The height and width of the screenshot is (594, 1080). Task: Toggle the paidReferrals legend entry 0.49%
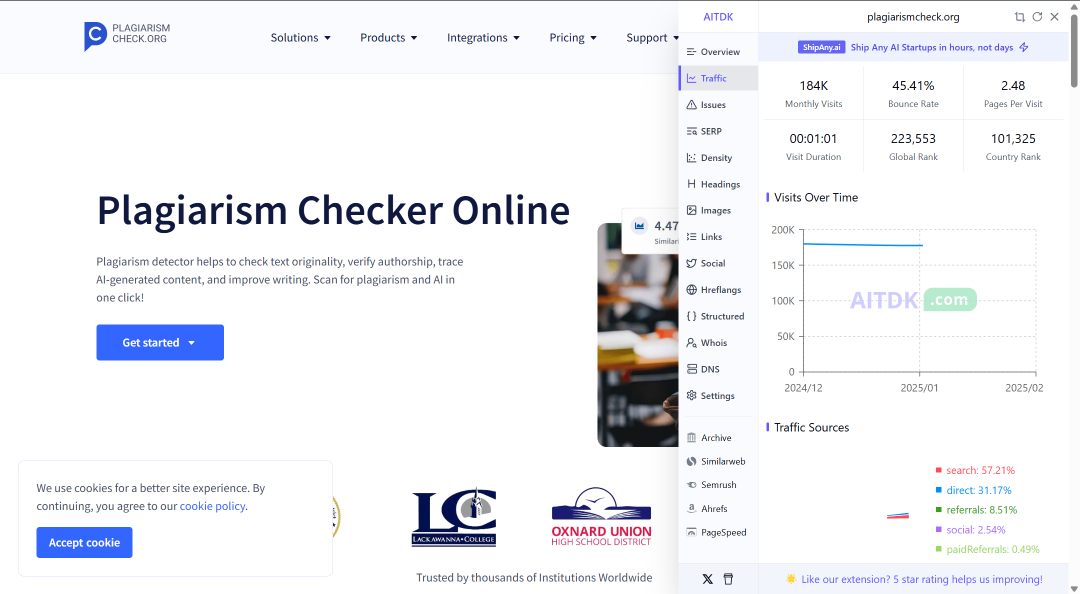point(987,549)
